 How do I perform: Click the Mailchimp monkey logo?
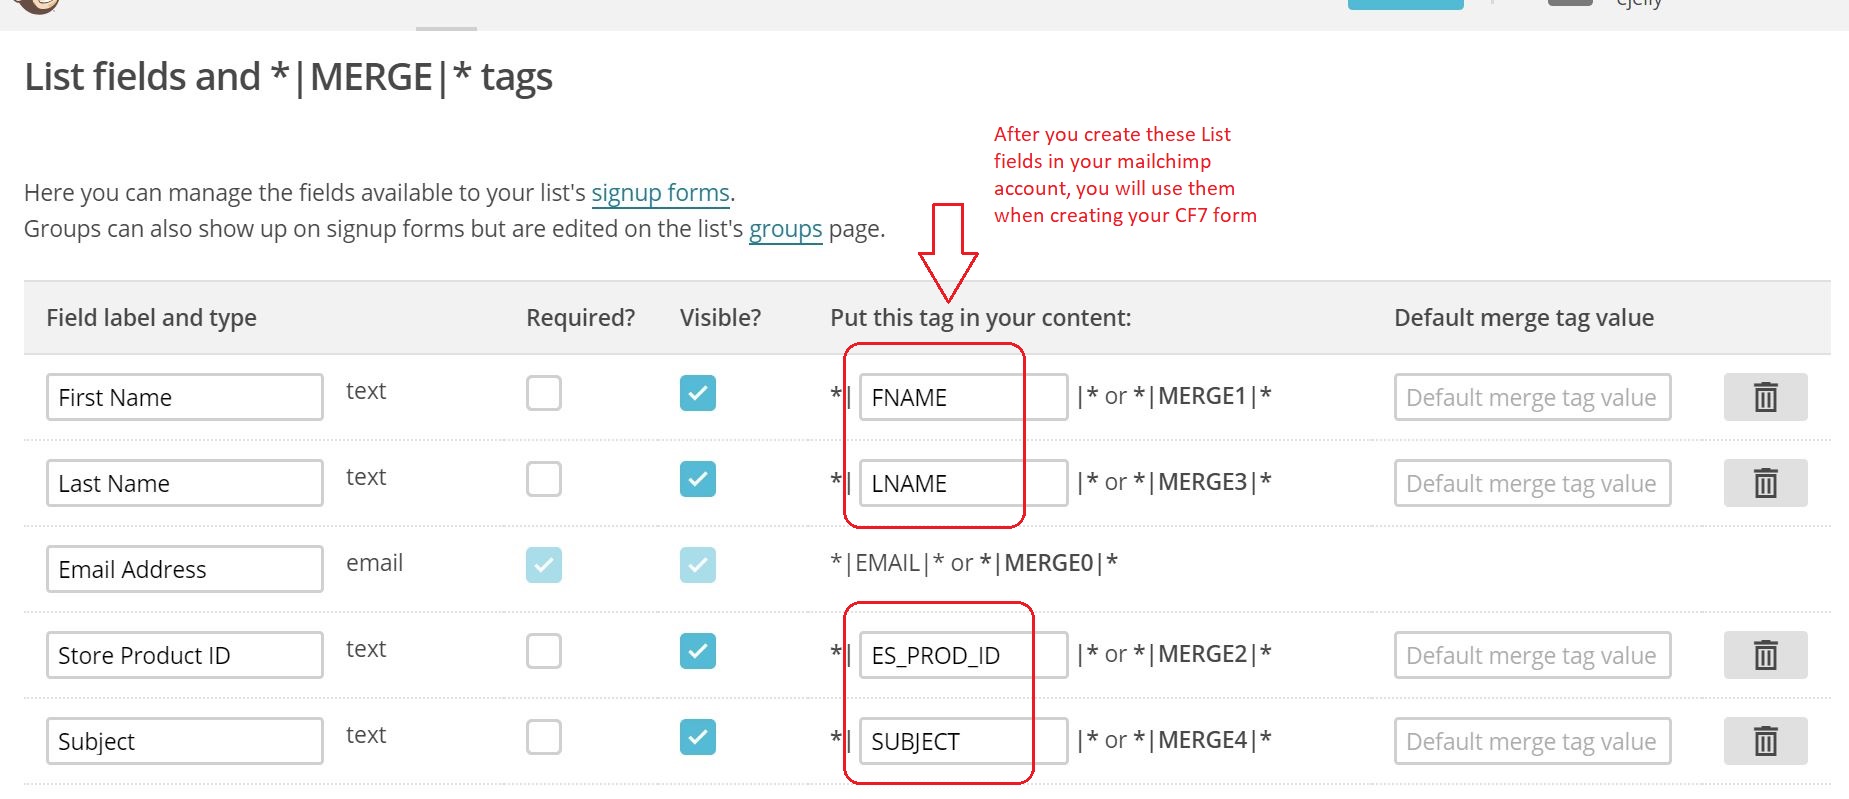tap(38, 5)
